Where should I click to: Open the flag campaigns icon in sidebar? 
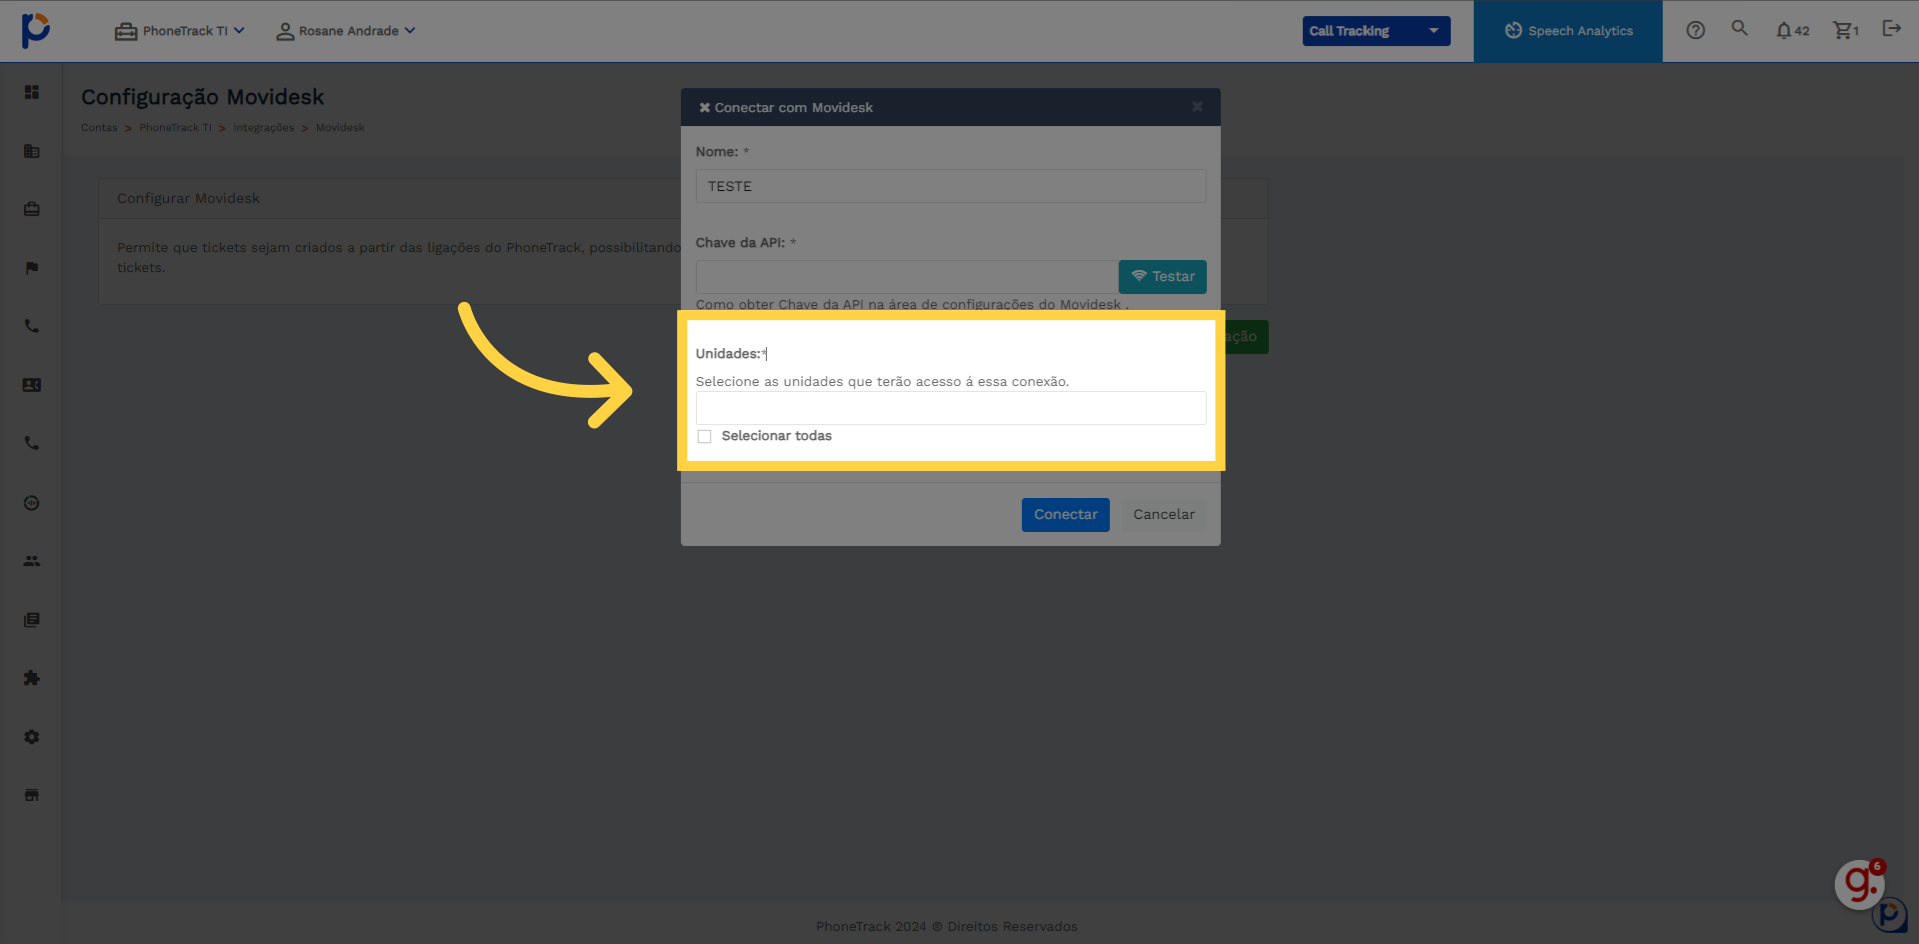coord(32,268)
